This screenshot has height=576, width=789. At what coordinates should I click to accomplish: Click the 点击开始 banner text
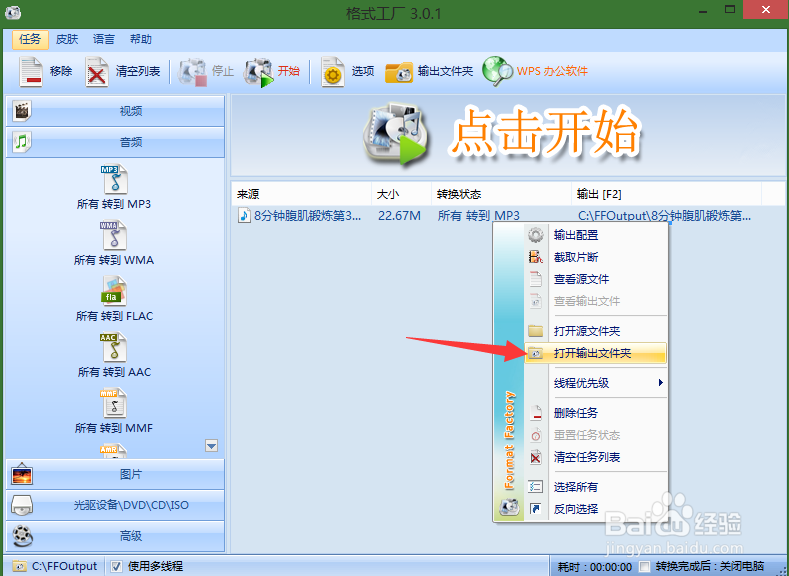tap(545, 133)
